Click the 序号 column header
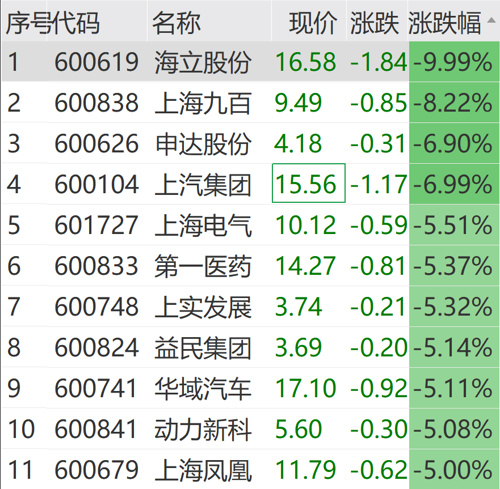The image size is (500, 489). (x=29, y=23)
